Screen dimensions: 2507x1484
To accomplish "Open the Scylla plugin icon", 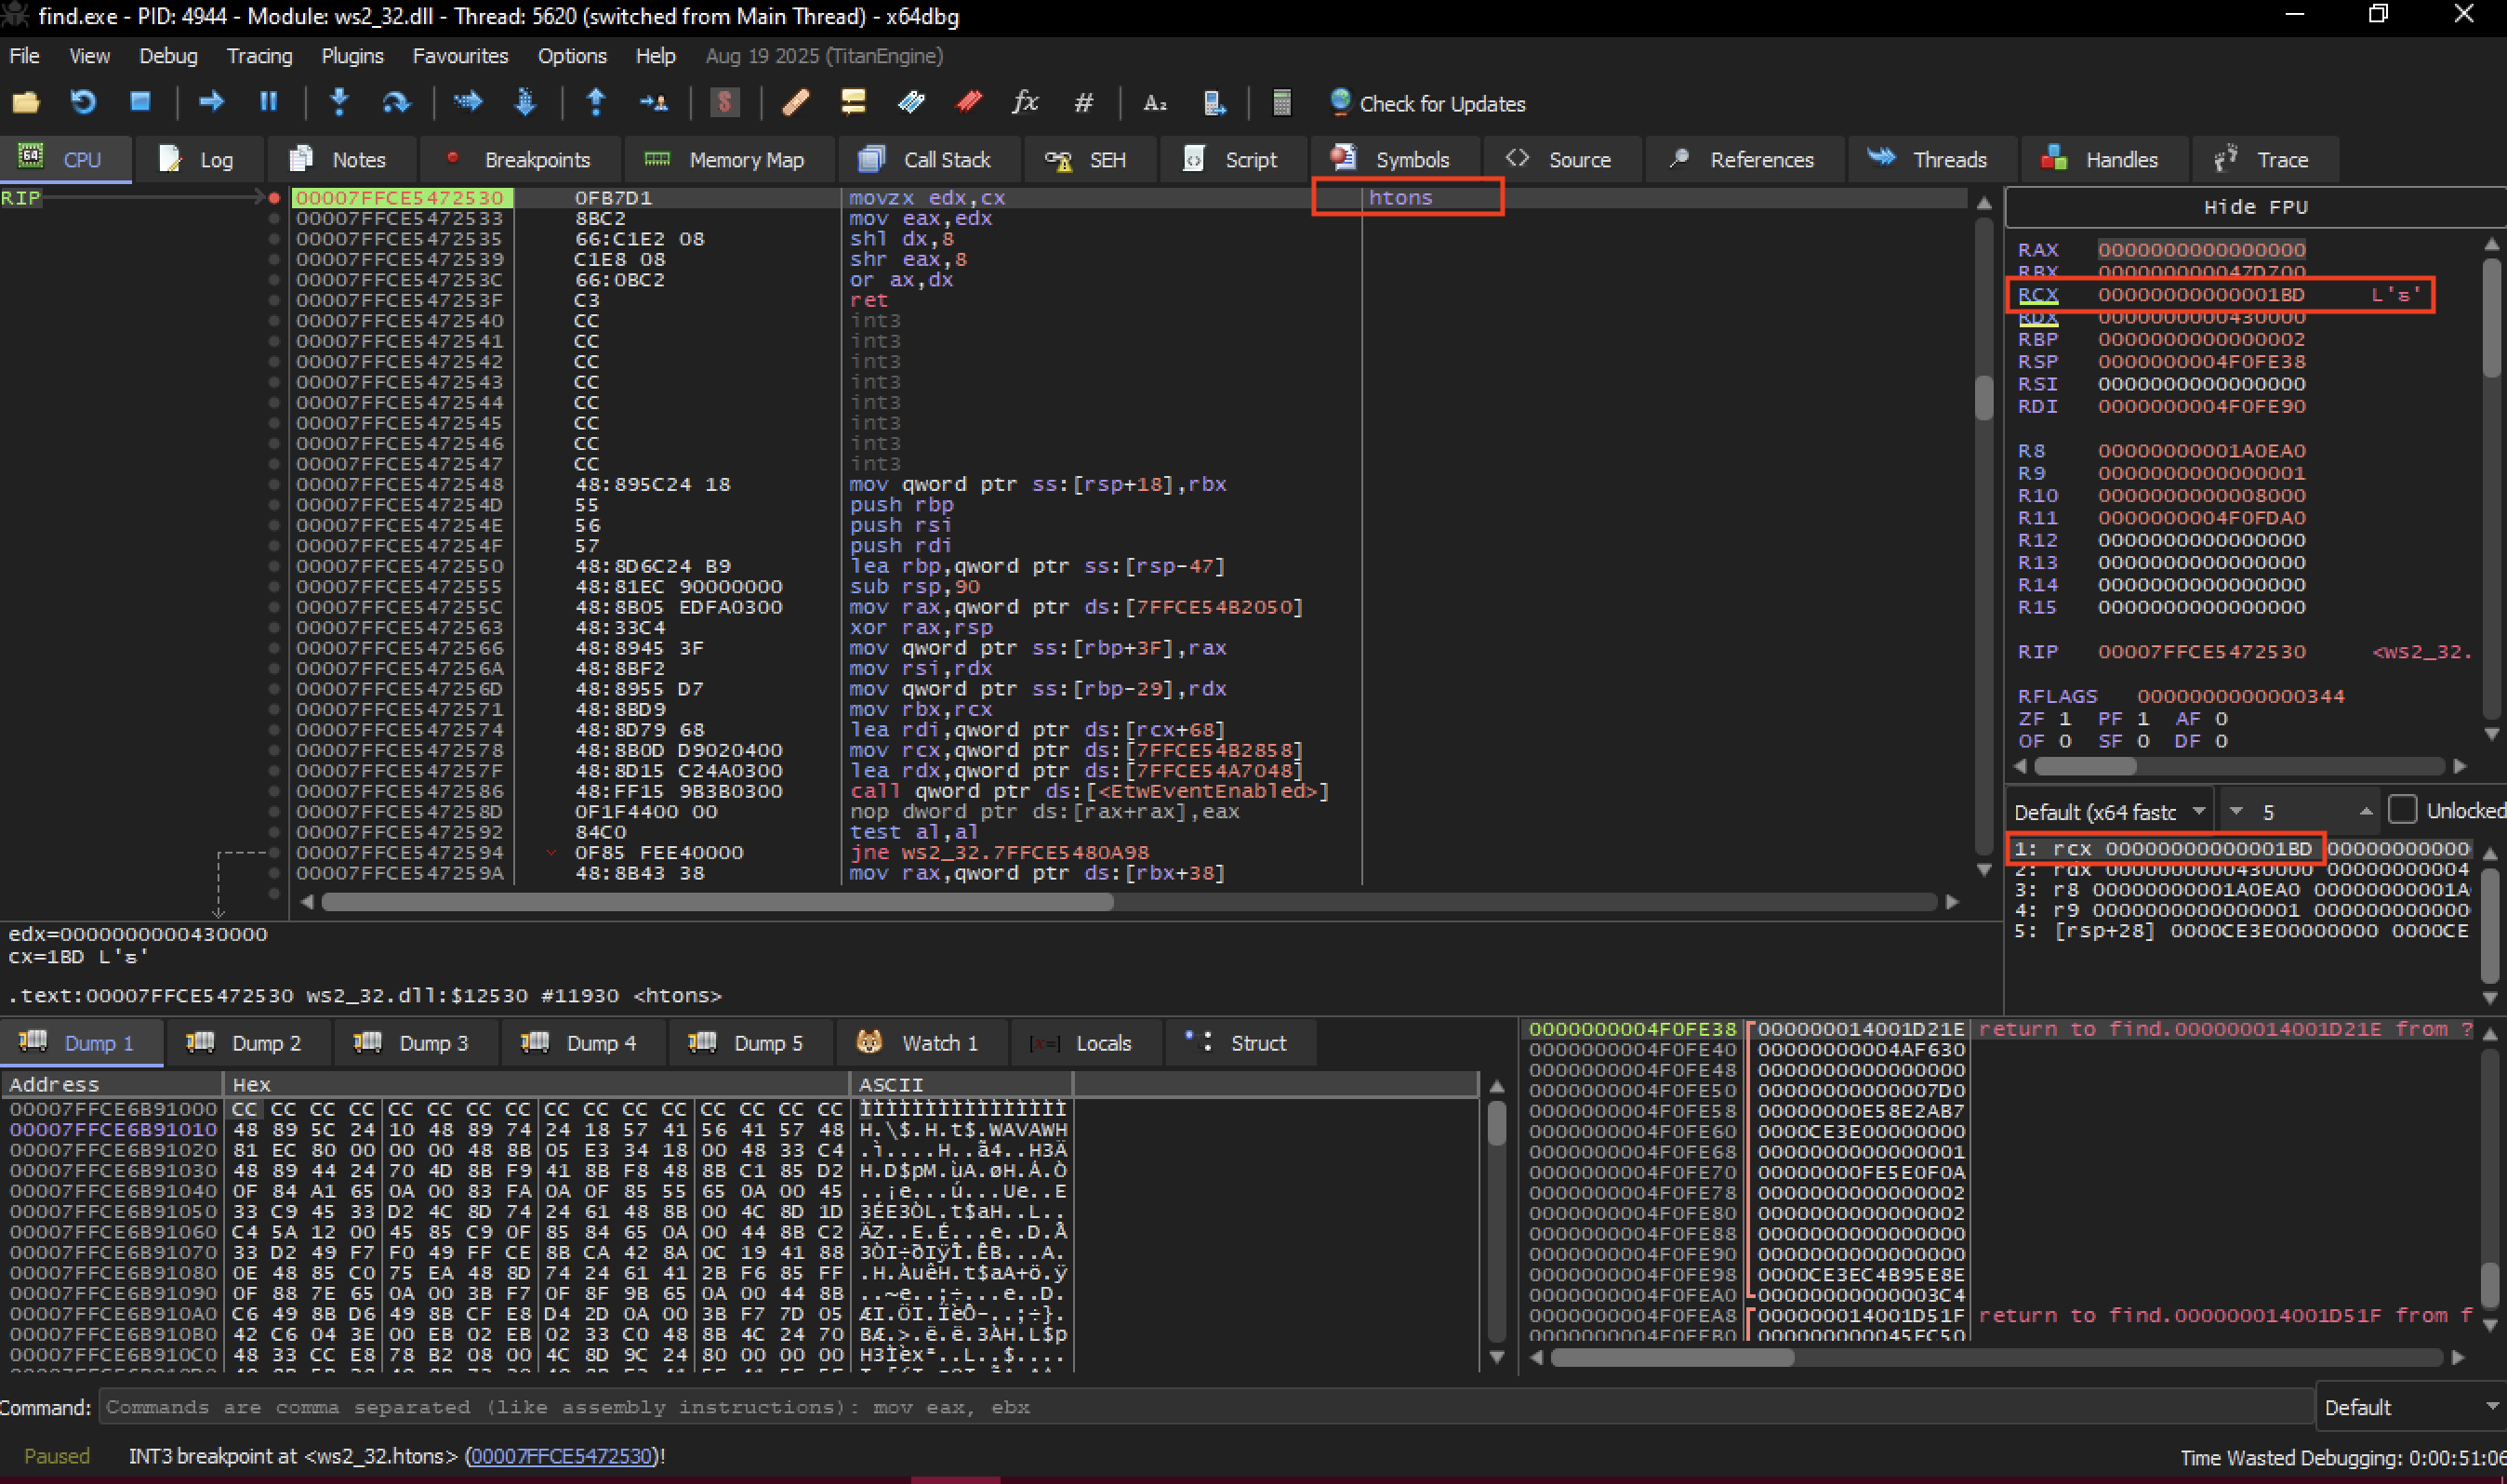I will point(725,102).
